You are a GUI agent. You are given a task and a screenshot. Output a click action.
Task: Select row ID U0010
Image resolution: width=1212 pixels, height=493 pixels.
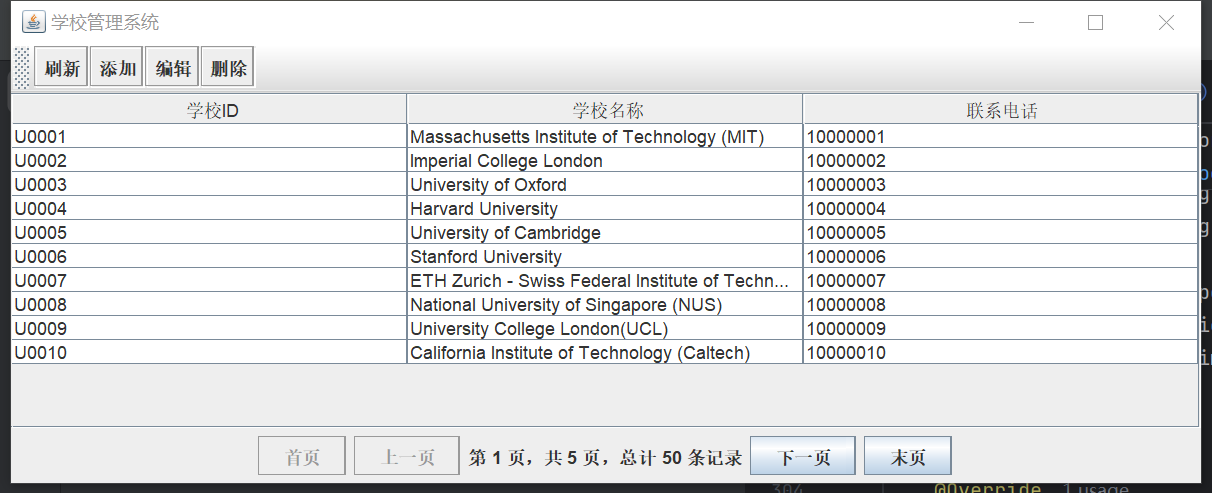[x=209, y=353]
